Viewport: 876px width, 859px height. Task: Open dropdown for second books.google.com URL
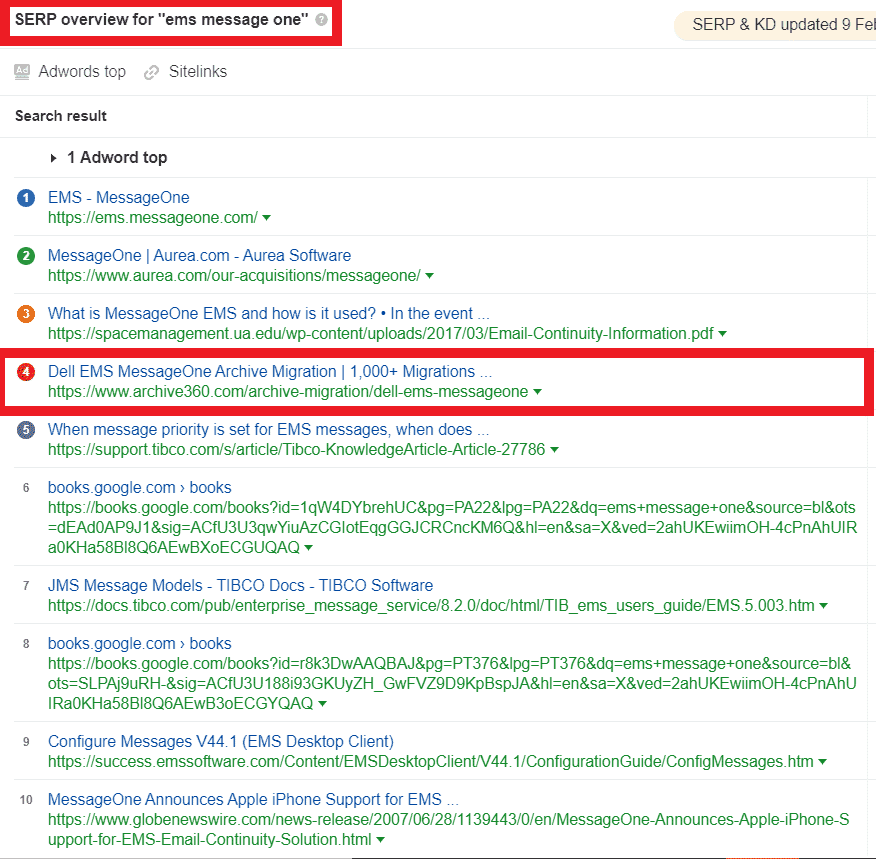click(x=322, y=704)
